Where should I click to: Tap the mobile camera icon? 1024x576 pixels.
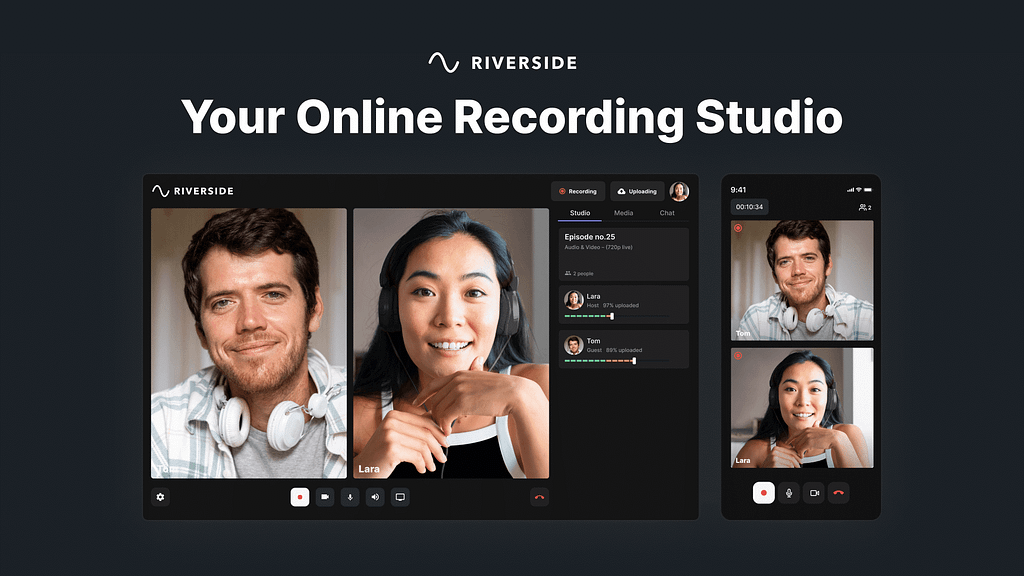(814, 492)
